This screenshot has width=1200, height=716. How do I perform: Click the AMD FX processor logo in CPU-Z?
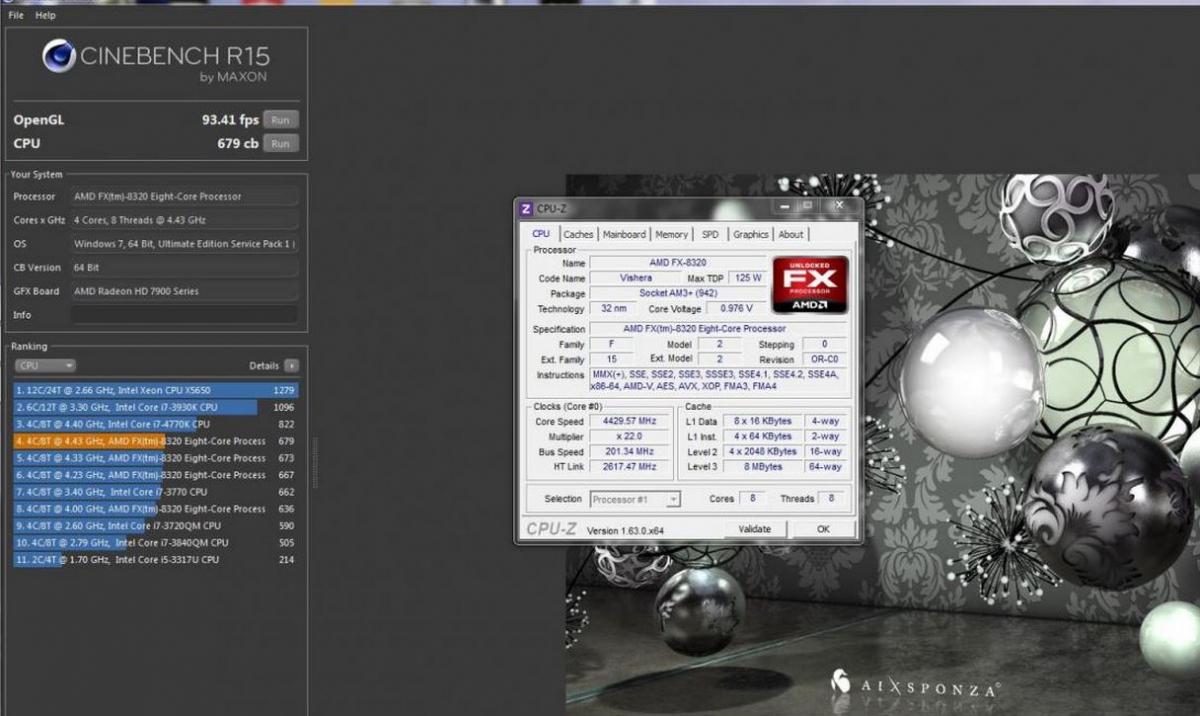(810, 285)
